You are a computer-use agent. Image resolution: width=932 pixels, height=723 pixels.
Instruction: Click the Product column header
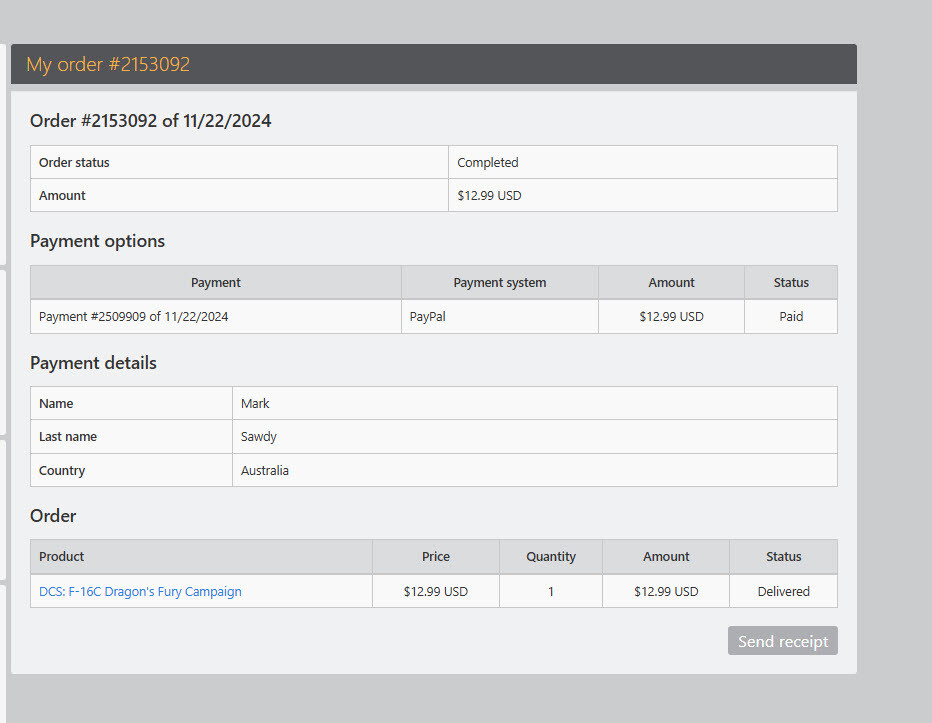click(x=201, y=557)
